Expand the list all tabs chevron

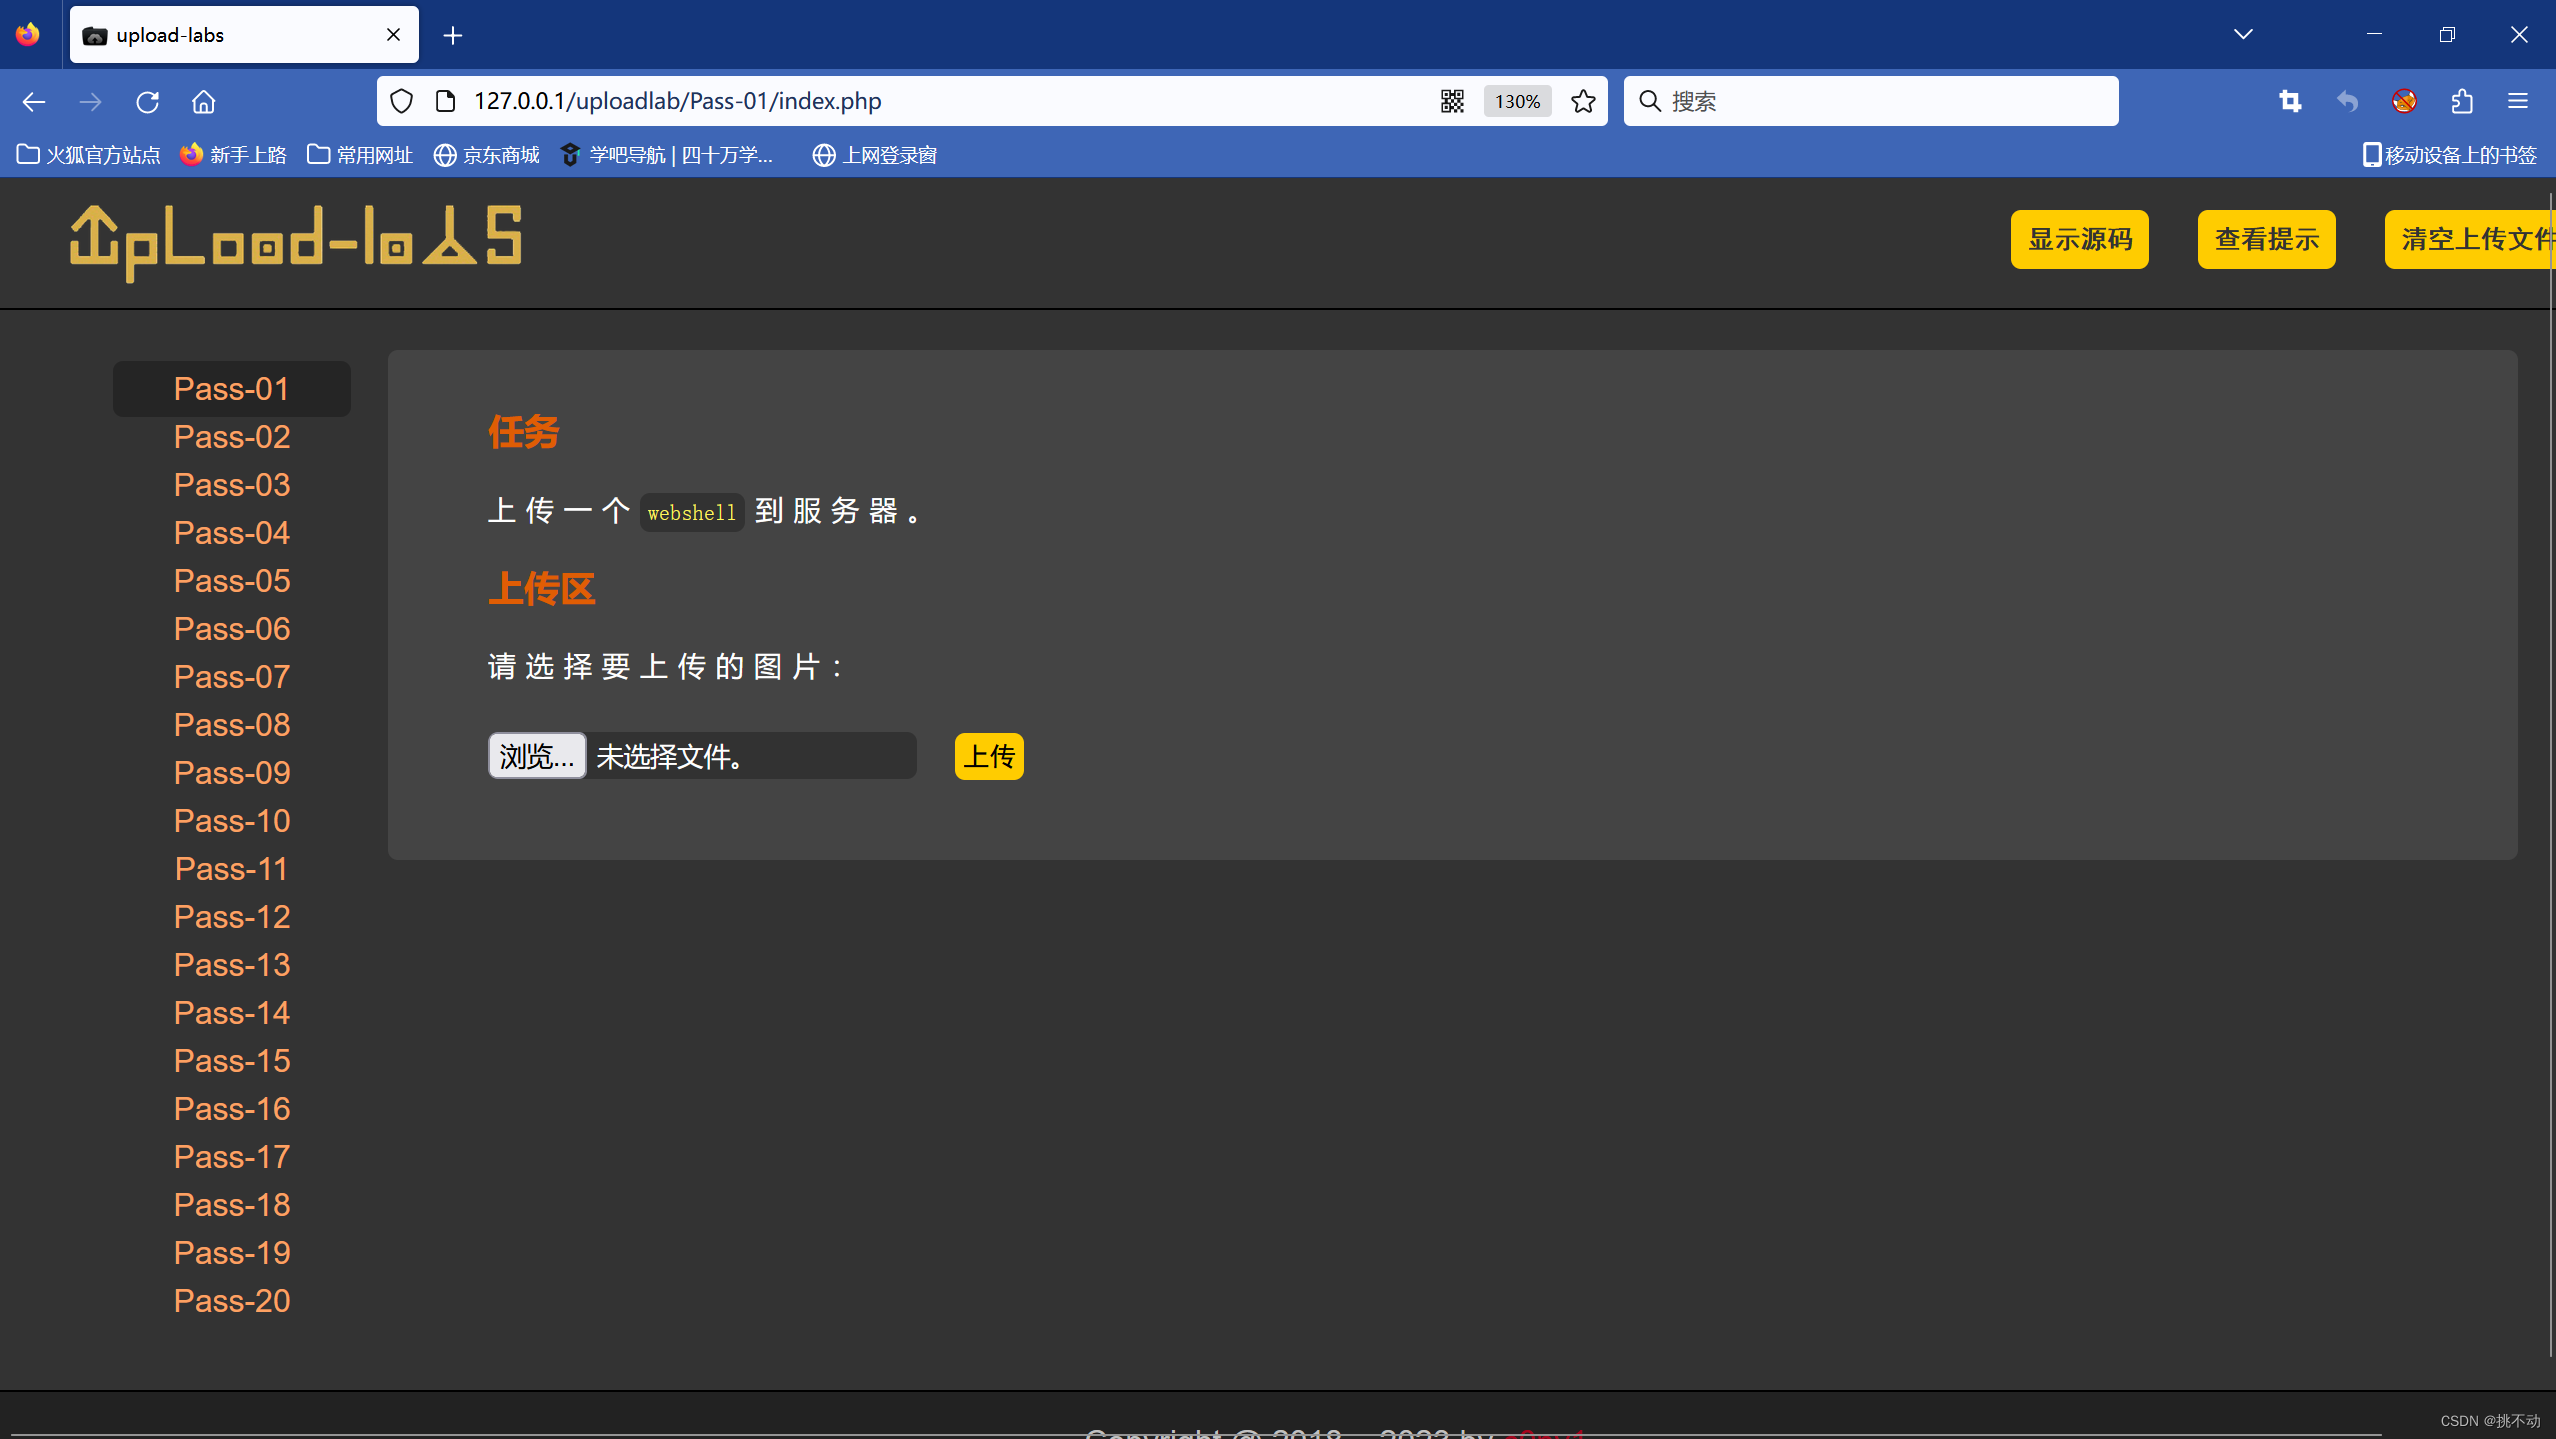(x=2243, y=34)
